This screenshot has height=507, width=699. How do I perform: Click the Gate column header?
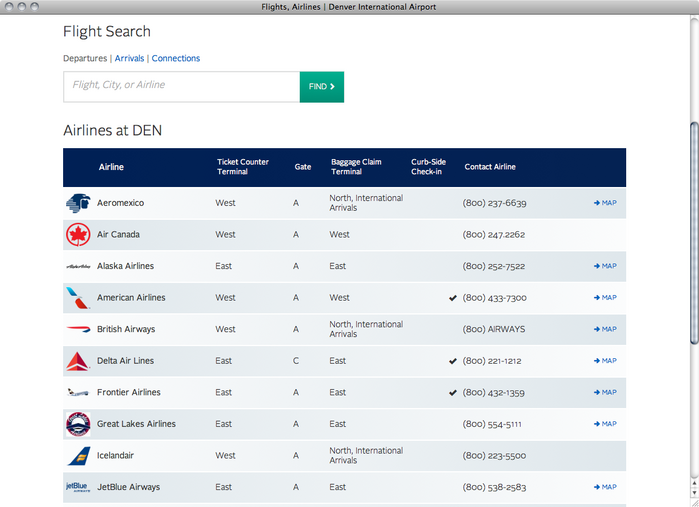coord(303,167)
